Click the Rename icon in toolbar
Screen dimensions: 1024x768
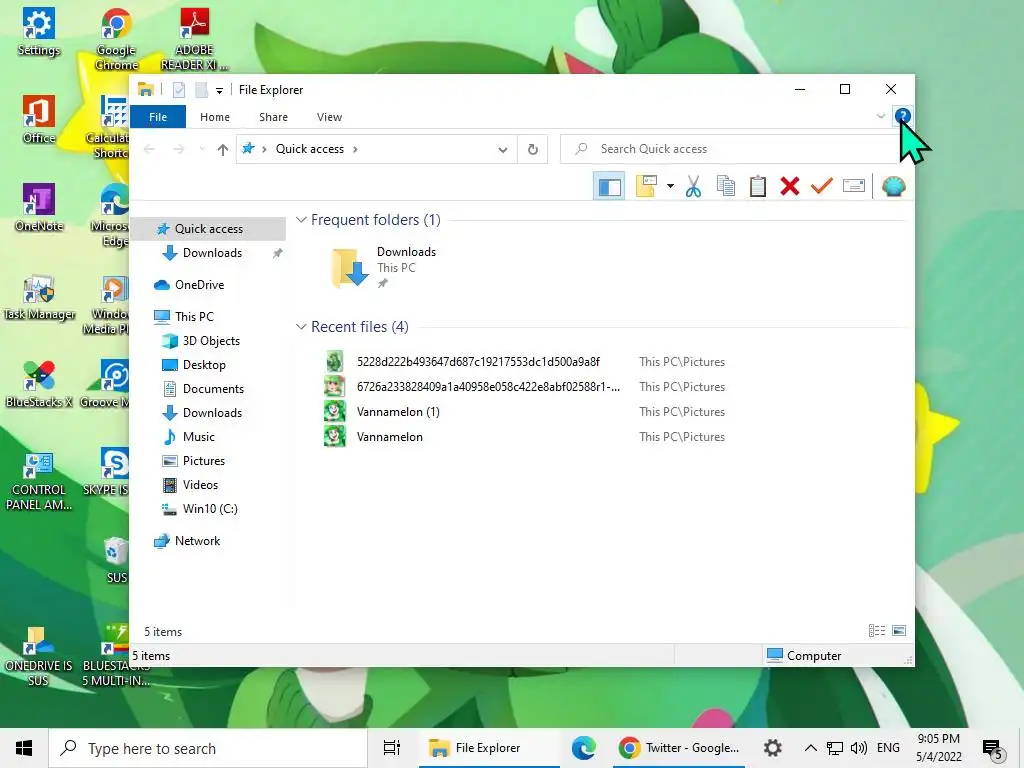[854, 187]
